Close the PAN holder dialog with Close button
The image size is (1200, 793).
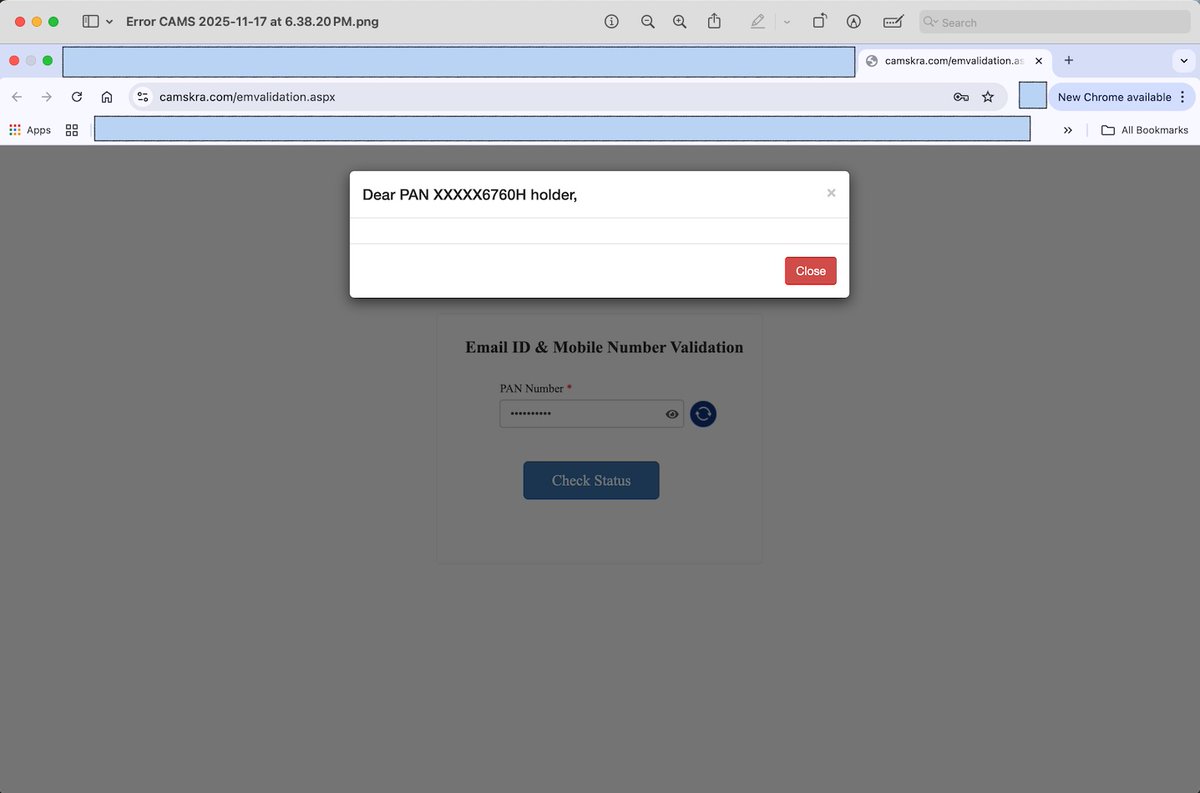click(x=810, y=270)
